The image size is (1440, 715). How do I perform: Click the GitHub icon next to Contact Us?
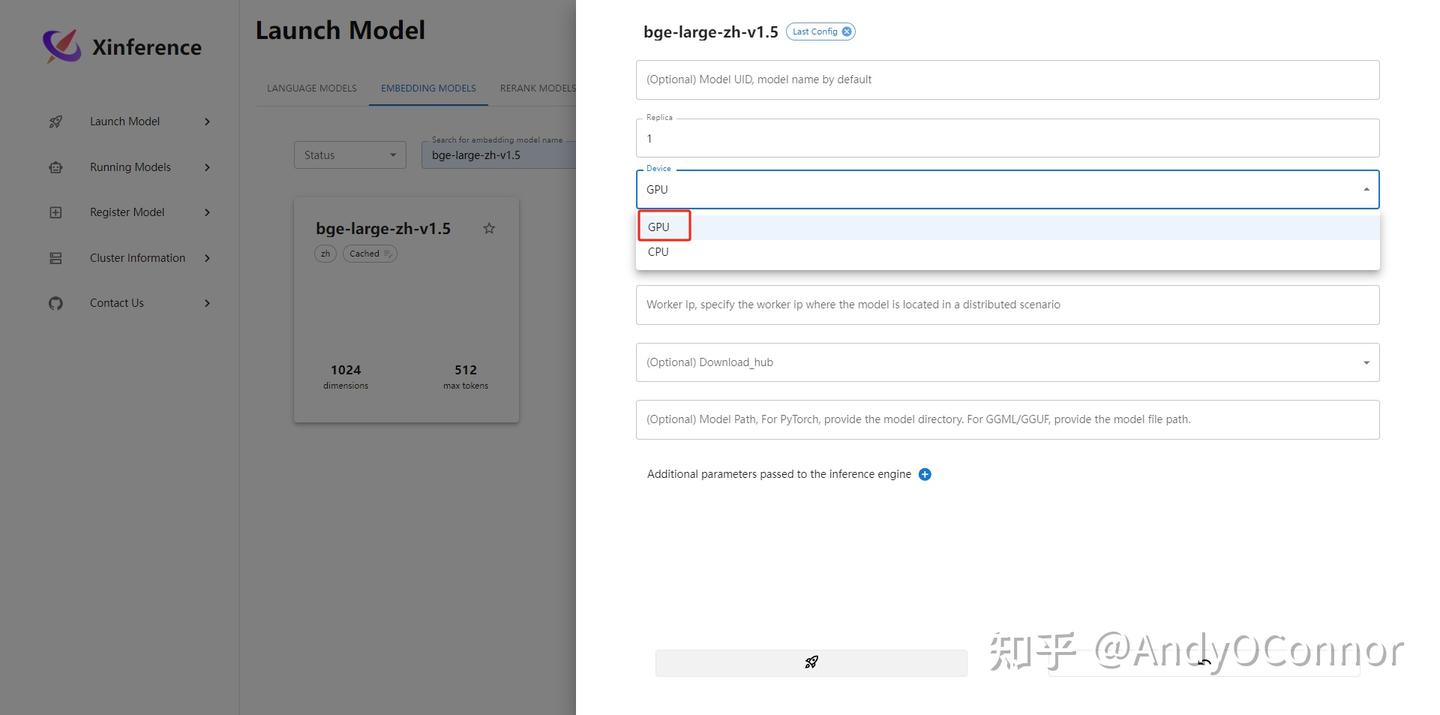(x=55, y=302)
